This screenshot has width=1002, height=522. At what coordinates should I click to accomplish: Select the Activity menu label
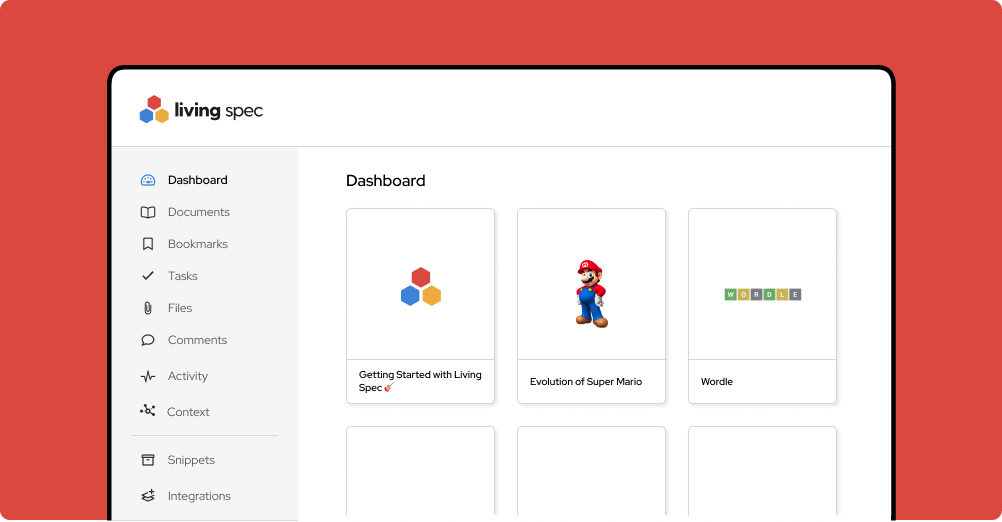[x=188, y=376]
